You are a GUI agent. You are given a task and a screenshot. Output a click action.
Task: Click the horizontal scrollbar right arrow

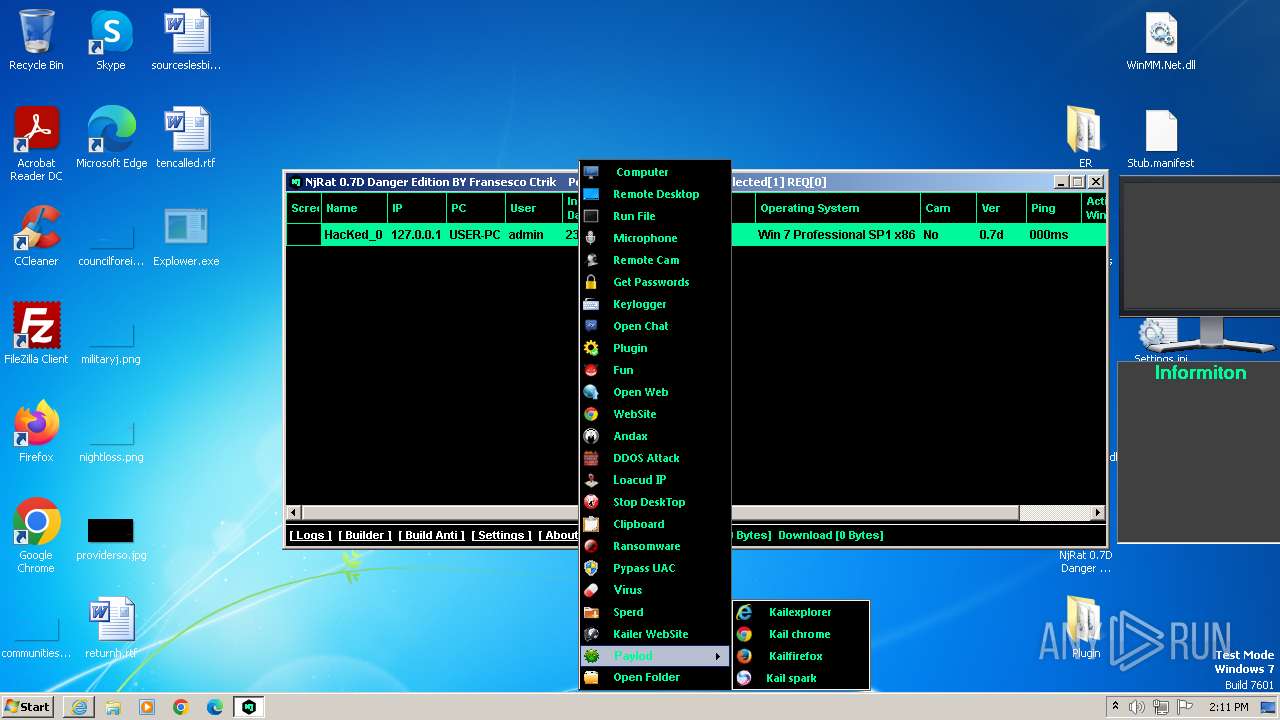tap(1097, 512)
